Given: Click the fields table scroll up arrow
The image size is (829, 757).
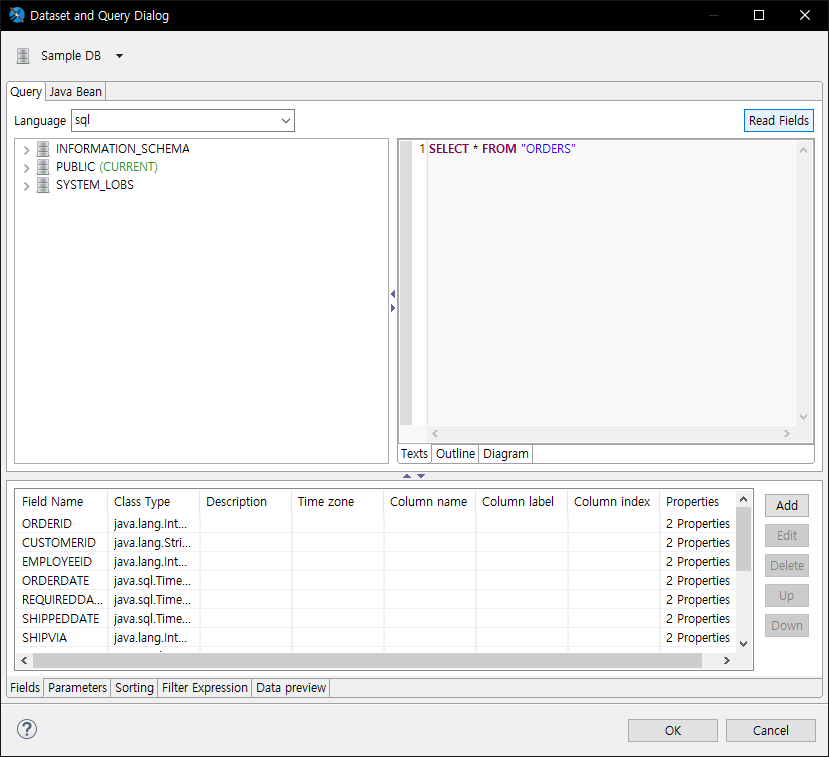Looking at the screenshot, I should [x=743, y=500].
